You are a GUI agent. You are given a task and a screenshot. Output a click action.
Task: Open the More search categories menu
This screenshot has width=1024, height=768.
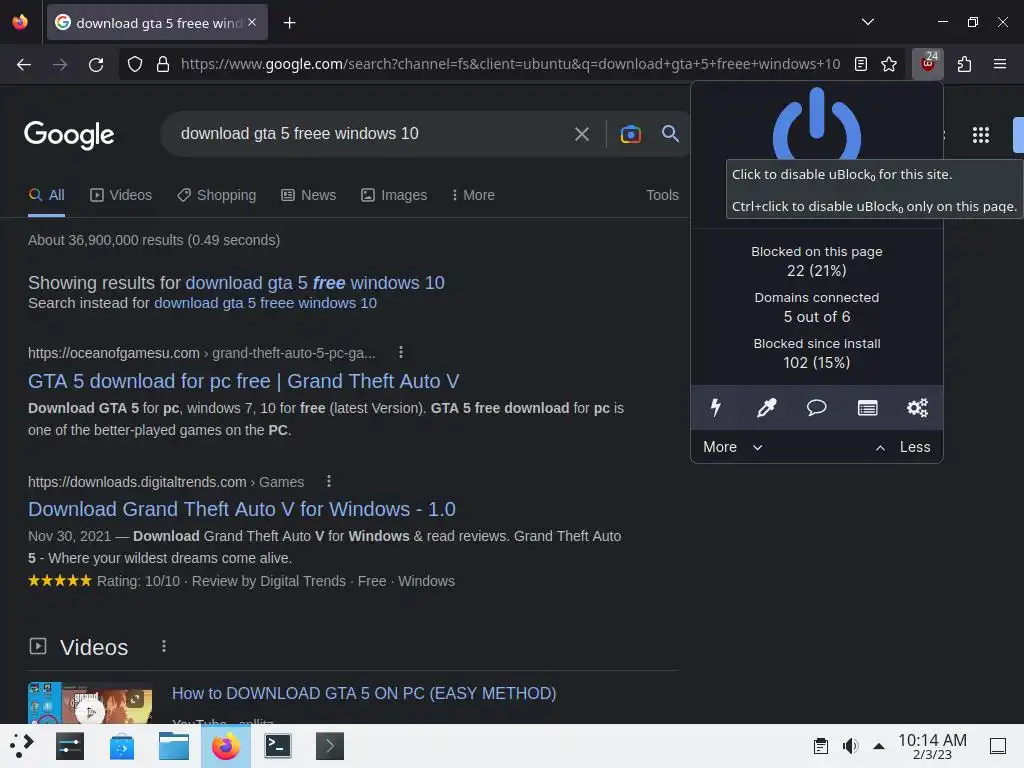[x=473, y=195]
